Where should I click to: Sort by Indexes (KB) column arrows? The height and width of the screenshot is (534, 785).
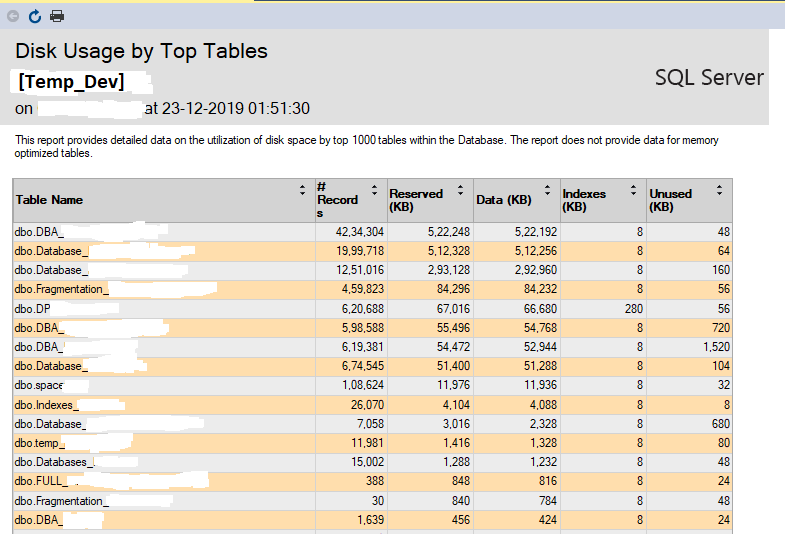[633, 190]
